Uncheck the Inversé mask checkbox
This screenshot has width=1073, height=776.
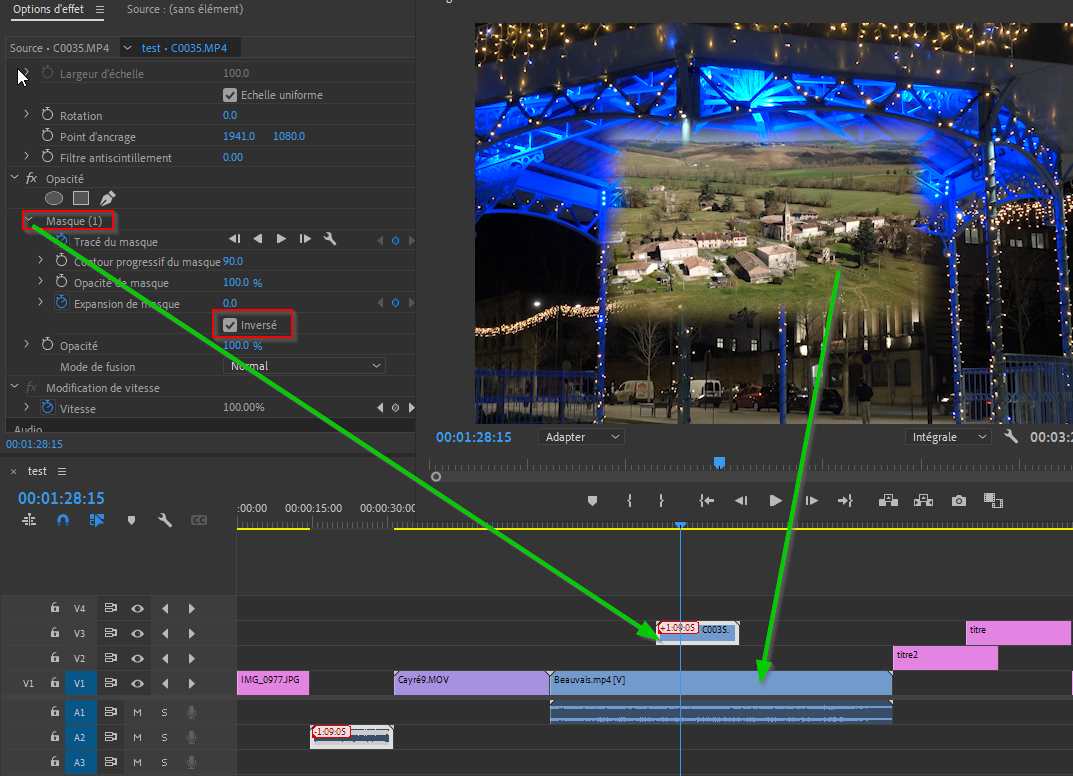point(230,325)
